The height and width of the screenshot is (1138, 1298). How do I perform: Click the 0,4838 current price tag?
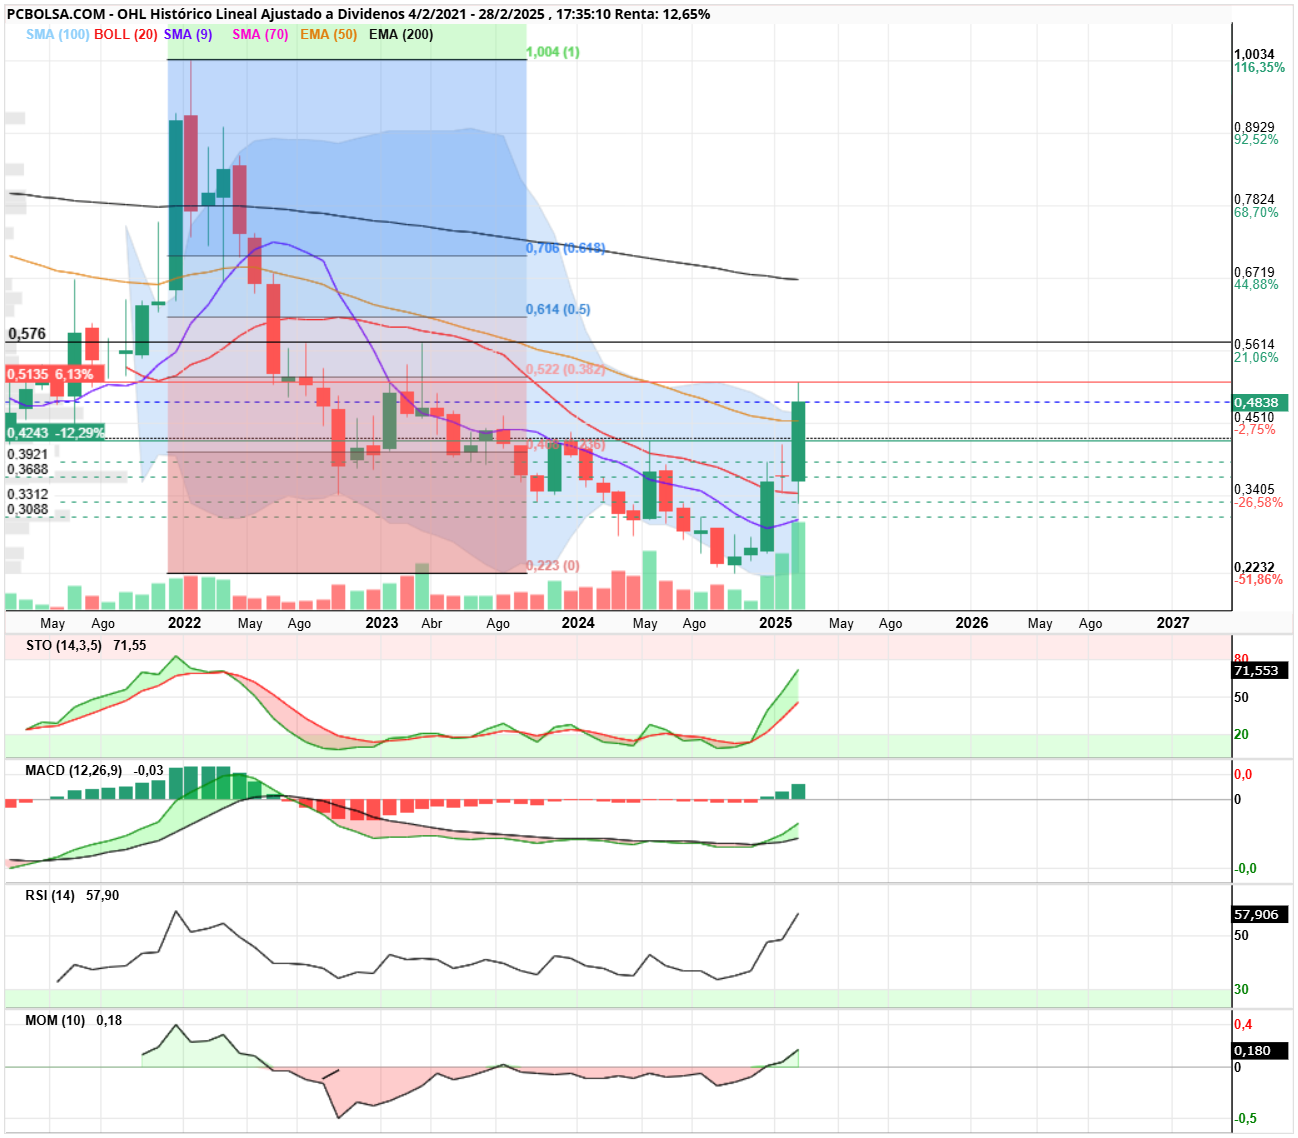coord(1261,403)
